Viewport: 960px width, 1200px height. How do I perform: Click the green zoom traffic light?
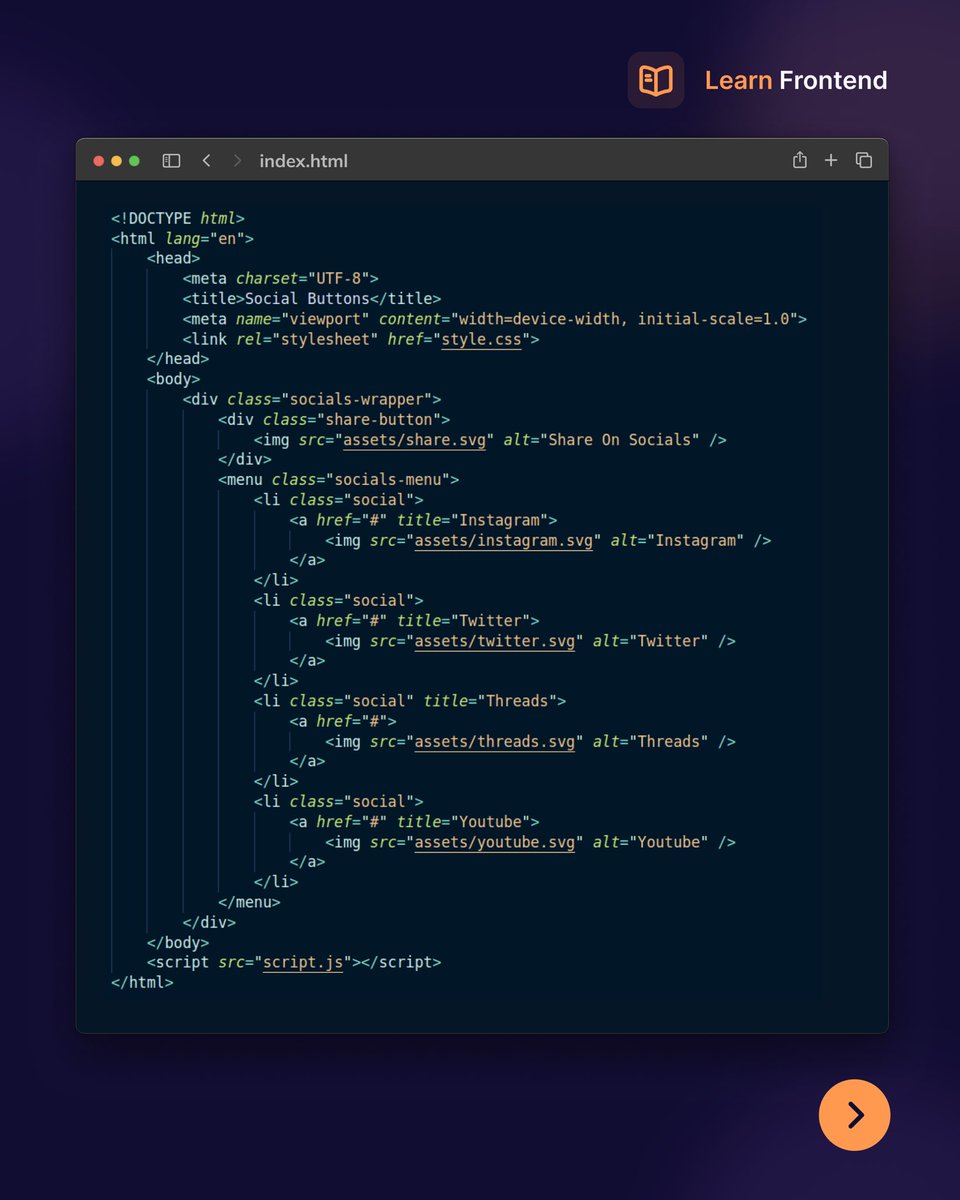[133, 159]
